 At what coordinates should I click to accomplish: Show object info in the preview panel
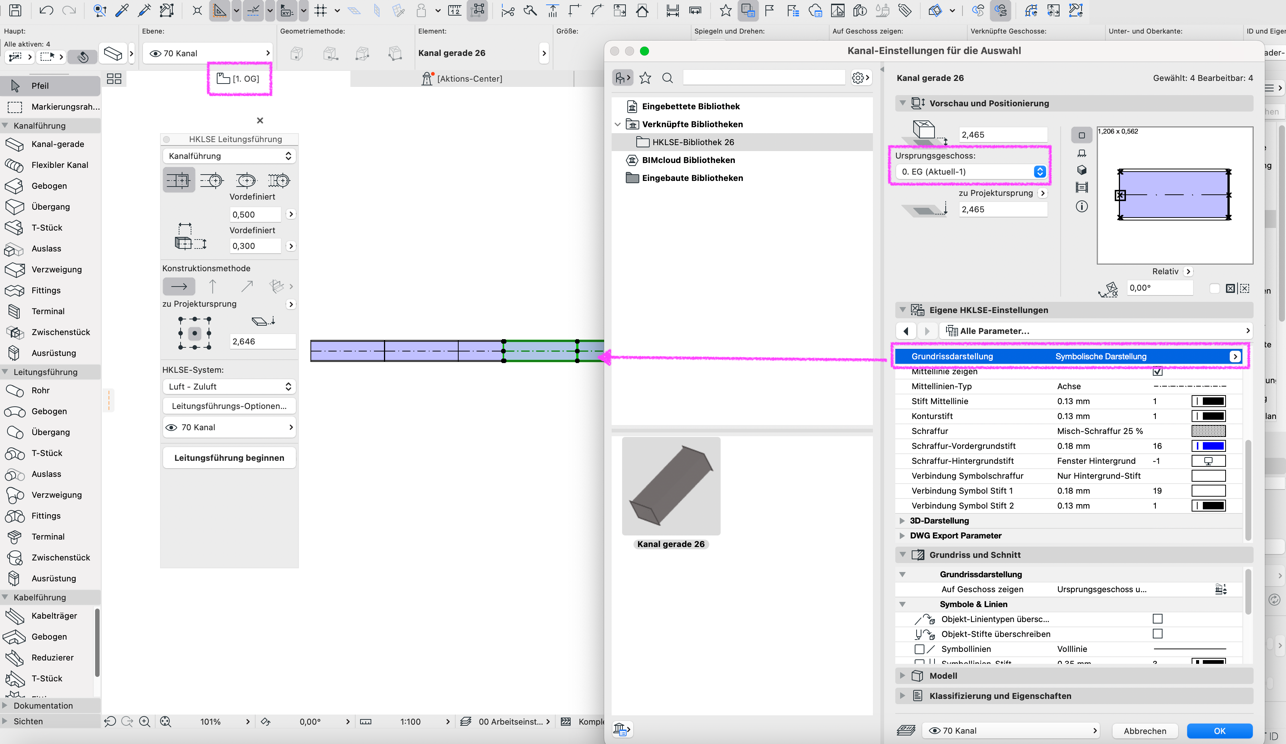coord(1081,206)
